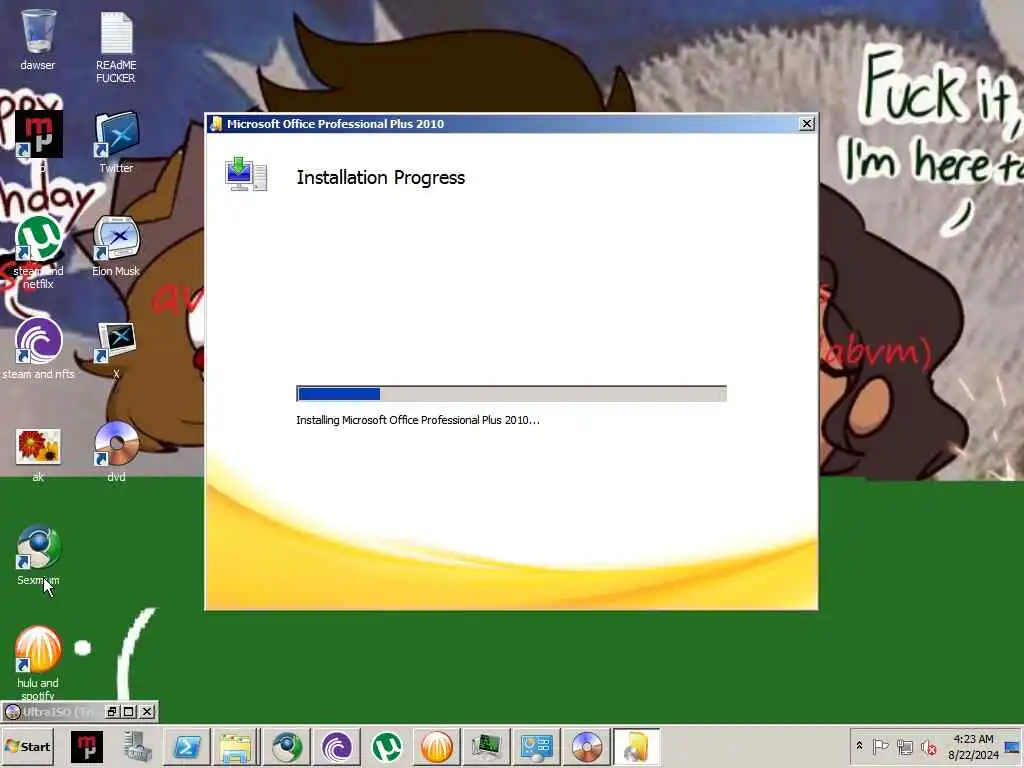Open the Sexmium browser shortcut

(x=38, y=547)
